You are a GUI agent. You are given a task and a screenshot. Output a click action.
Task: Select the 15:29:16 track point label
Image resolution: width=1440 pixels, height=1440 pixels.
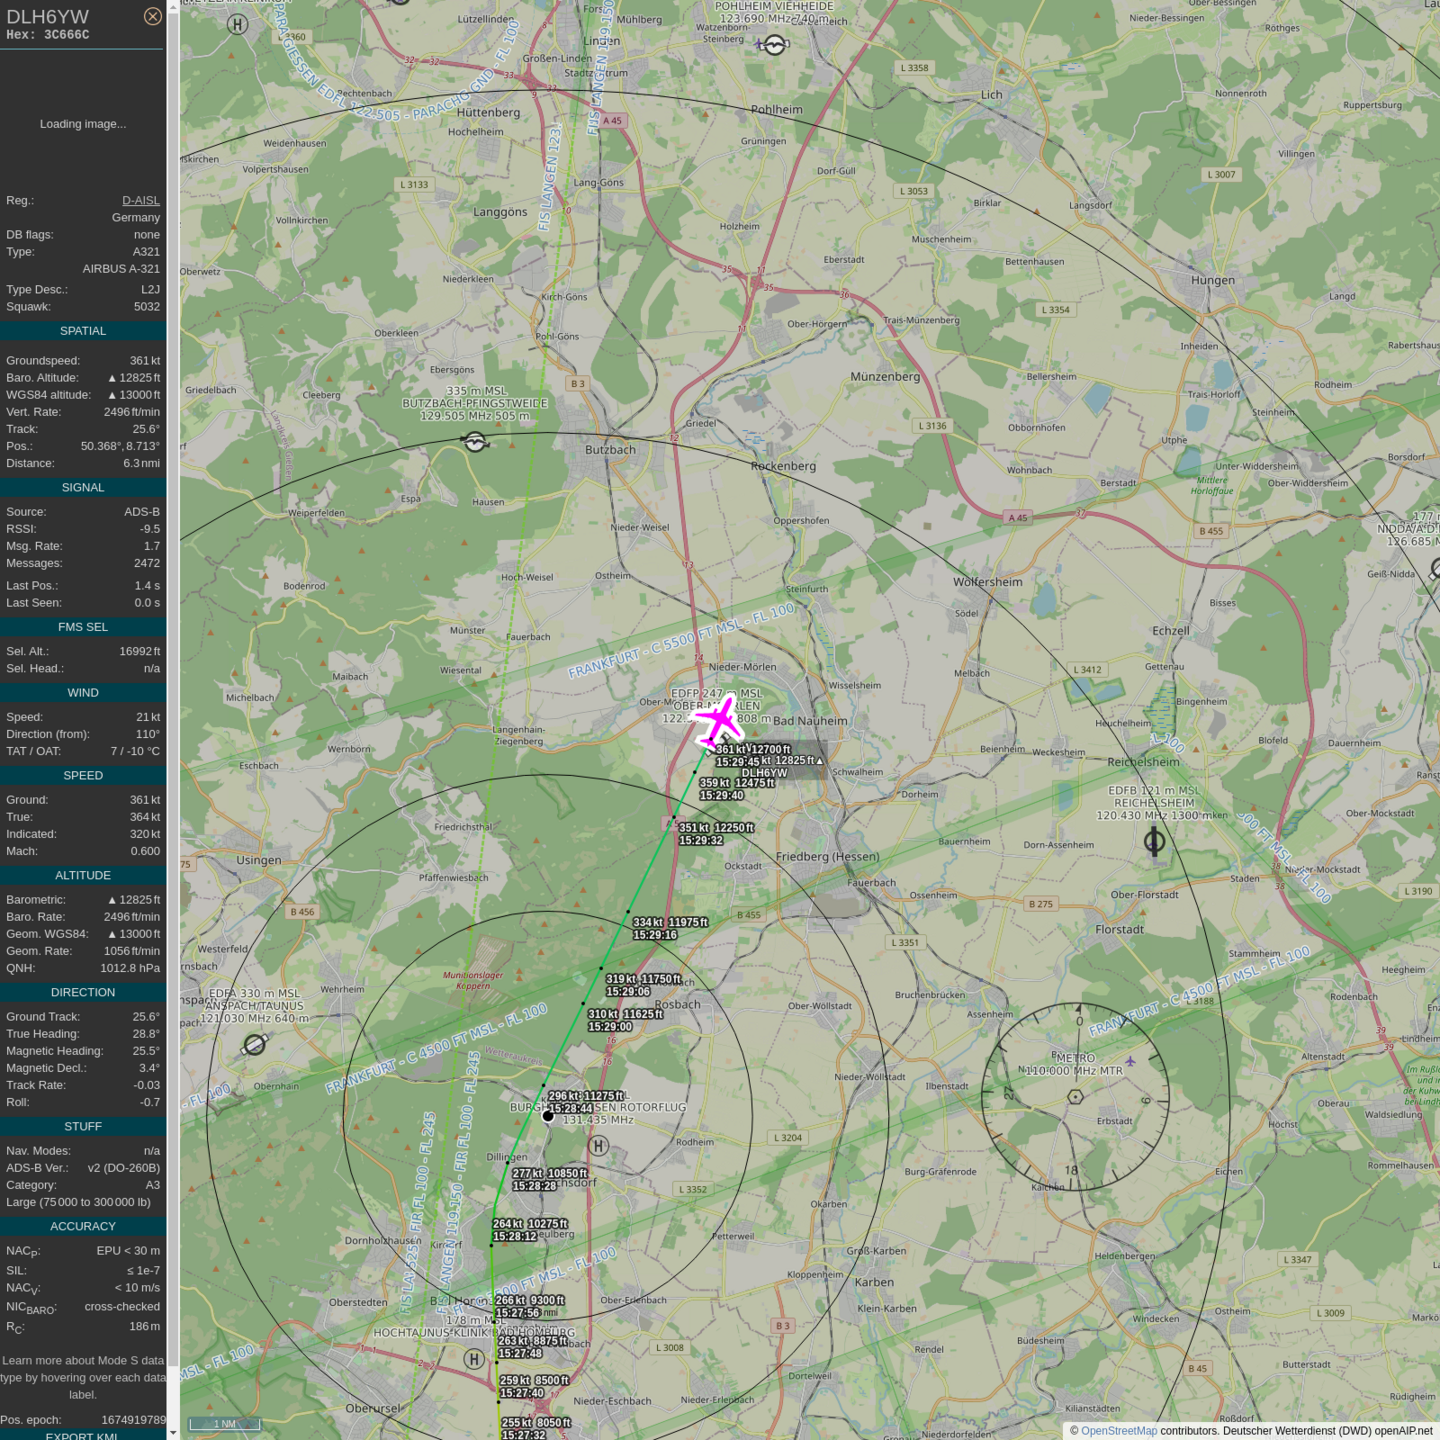tap(655, 935)
